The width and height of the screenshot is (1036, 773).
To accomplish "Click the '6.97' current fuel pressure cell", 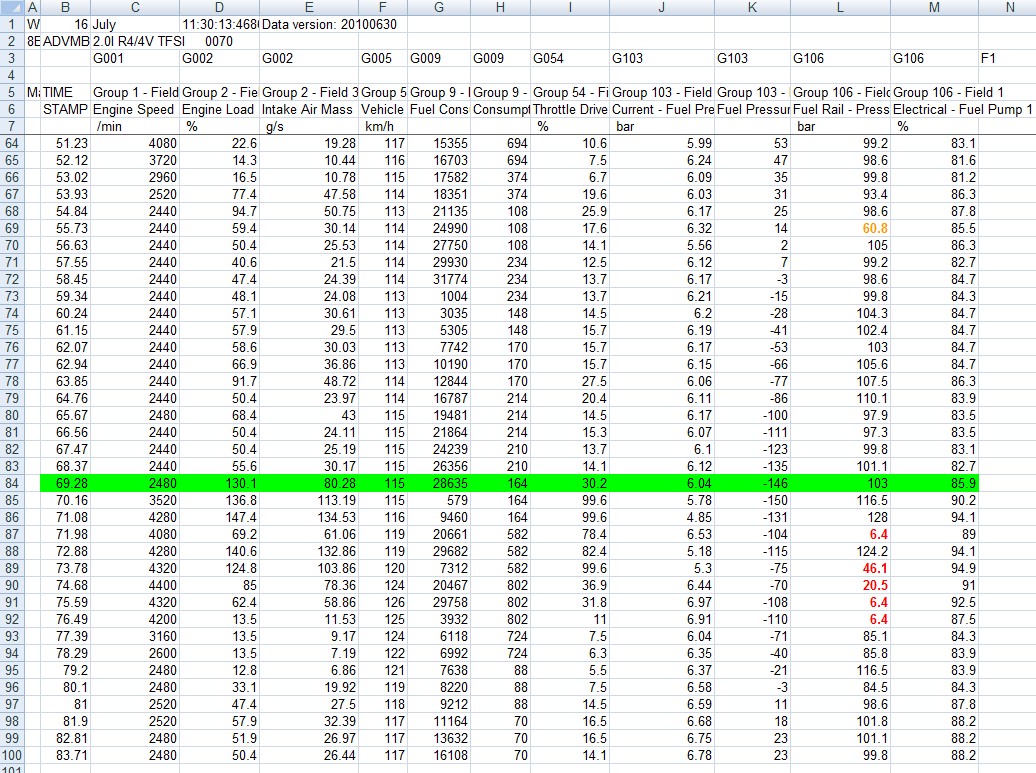I will (x=661, y=603).
